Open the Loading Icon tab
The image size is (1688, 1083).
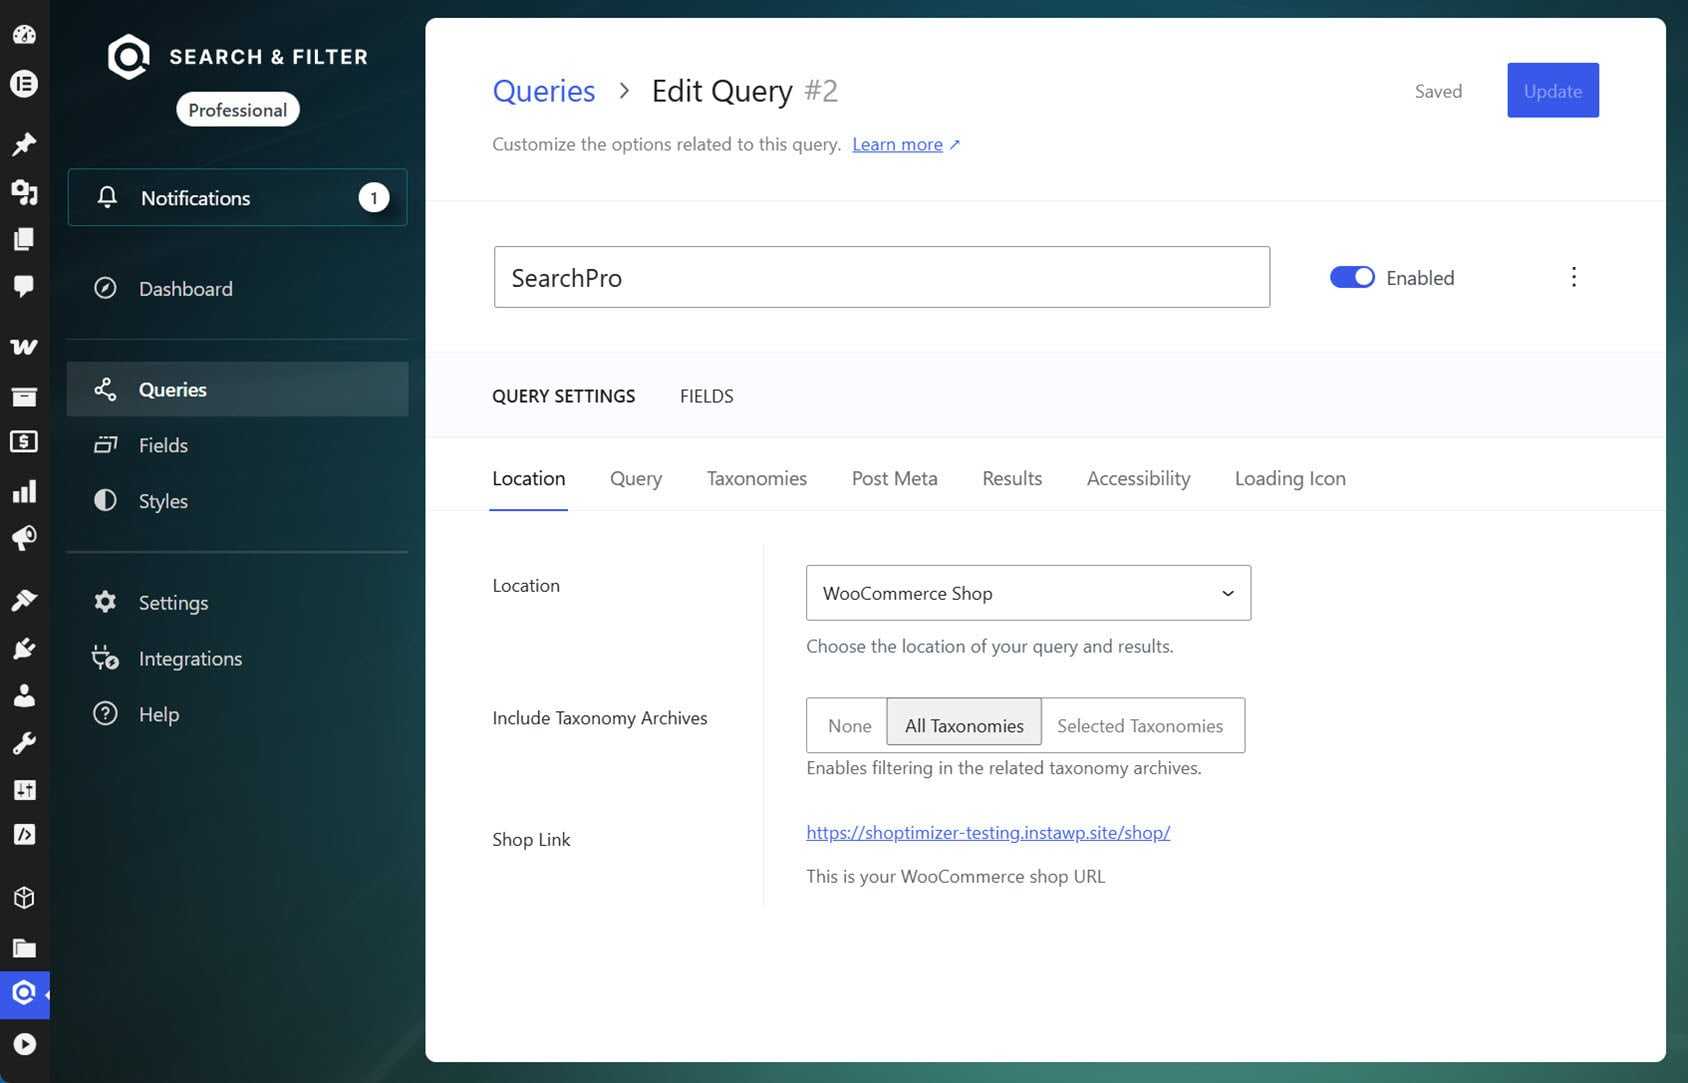click(1290, 478)
